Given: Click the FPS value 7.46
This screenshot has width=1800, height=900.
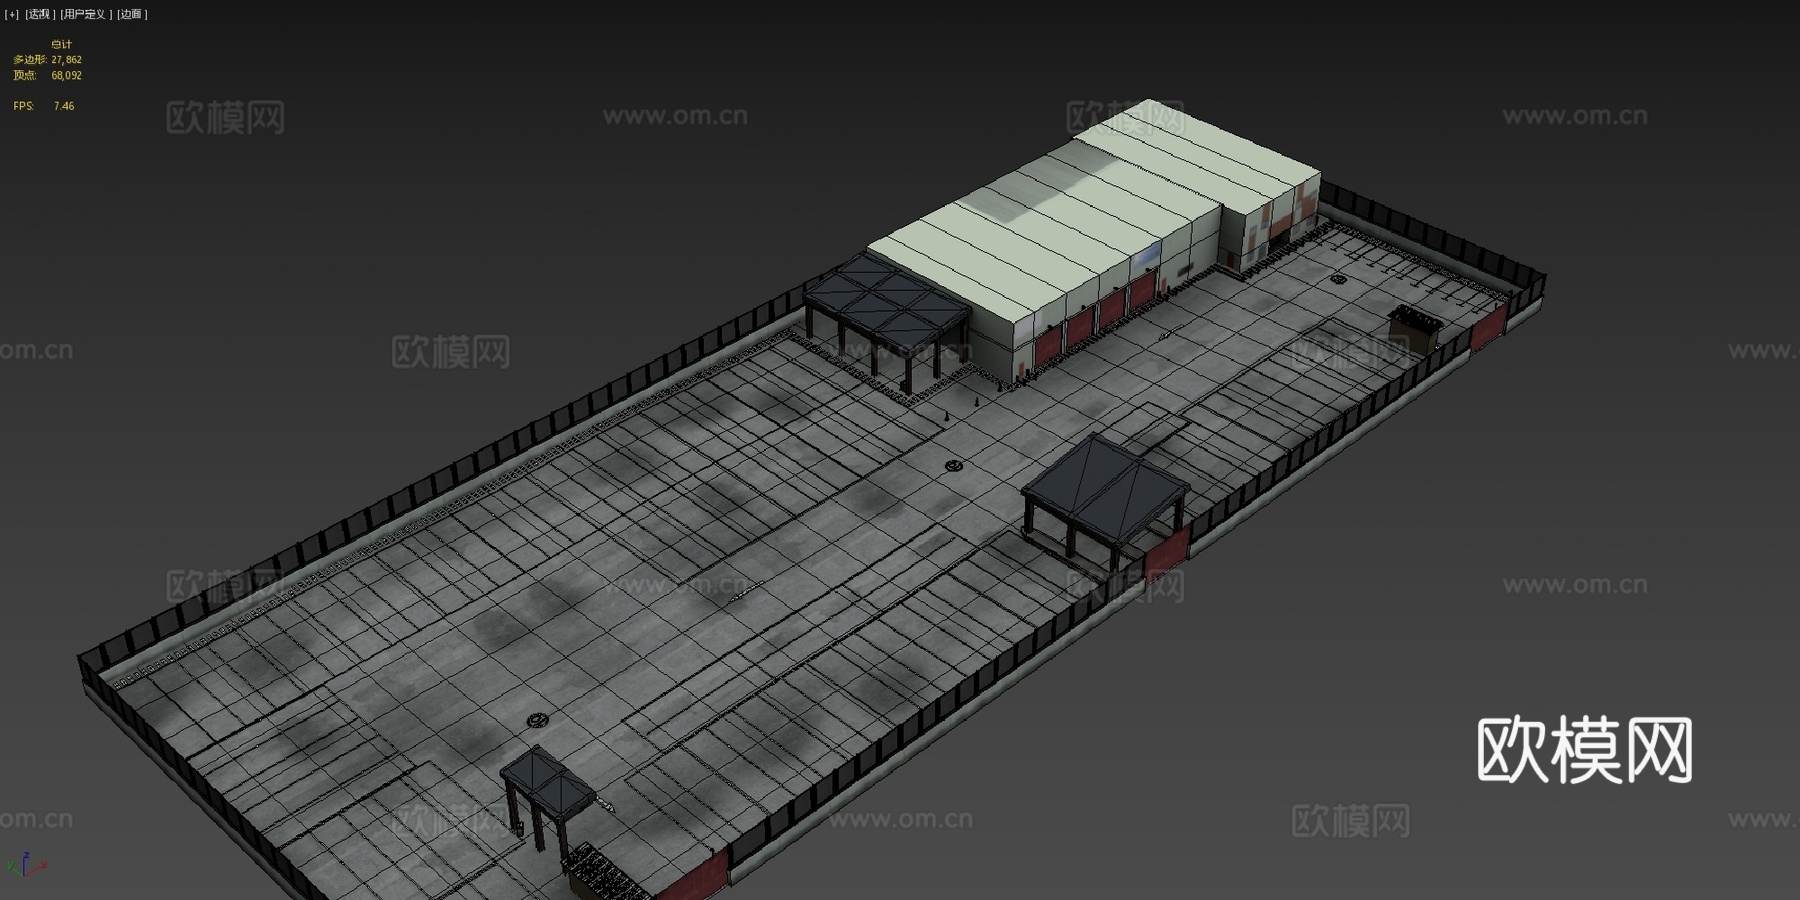Looking at the screenshot, I should pyautogui.click(x=64, y=106).
